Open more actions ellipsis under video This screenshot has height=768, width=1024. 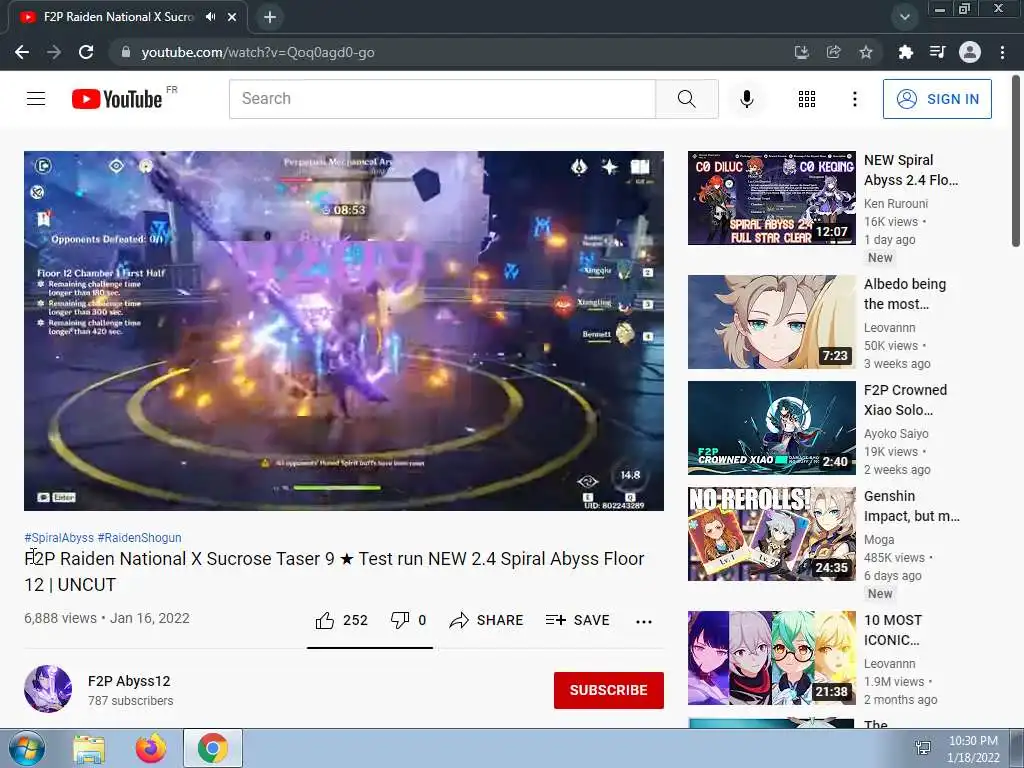click(x=644, y=622)
